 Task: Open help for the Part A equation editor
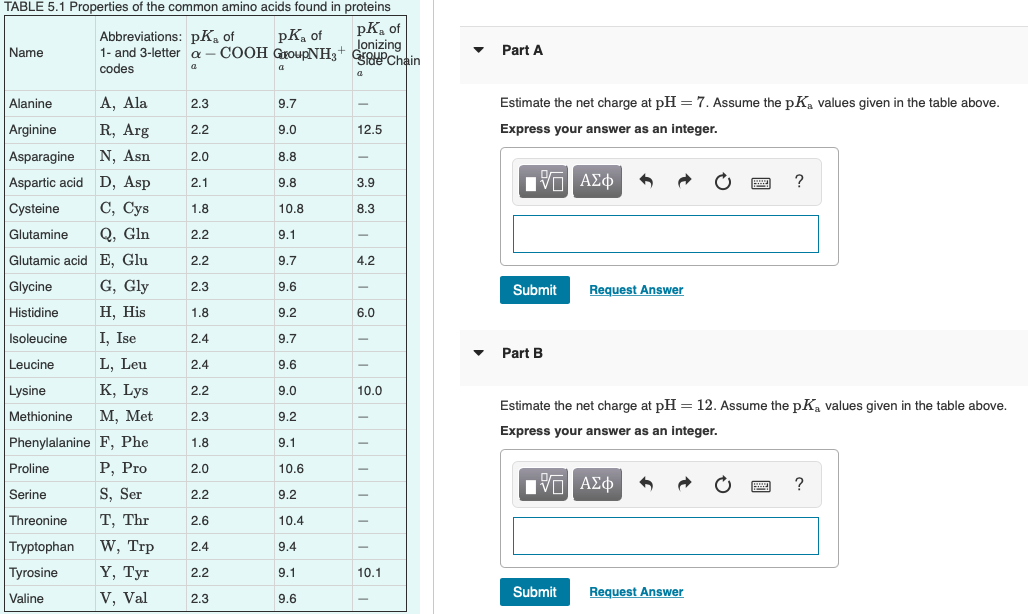[798, 181]
